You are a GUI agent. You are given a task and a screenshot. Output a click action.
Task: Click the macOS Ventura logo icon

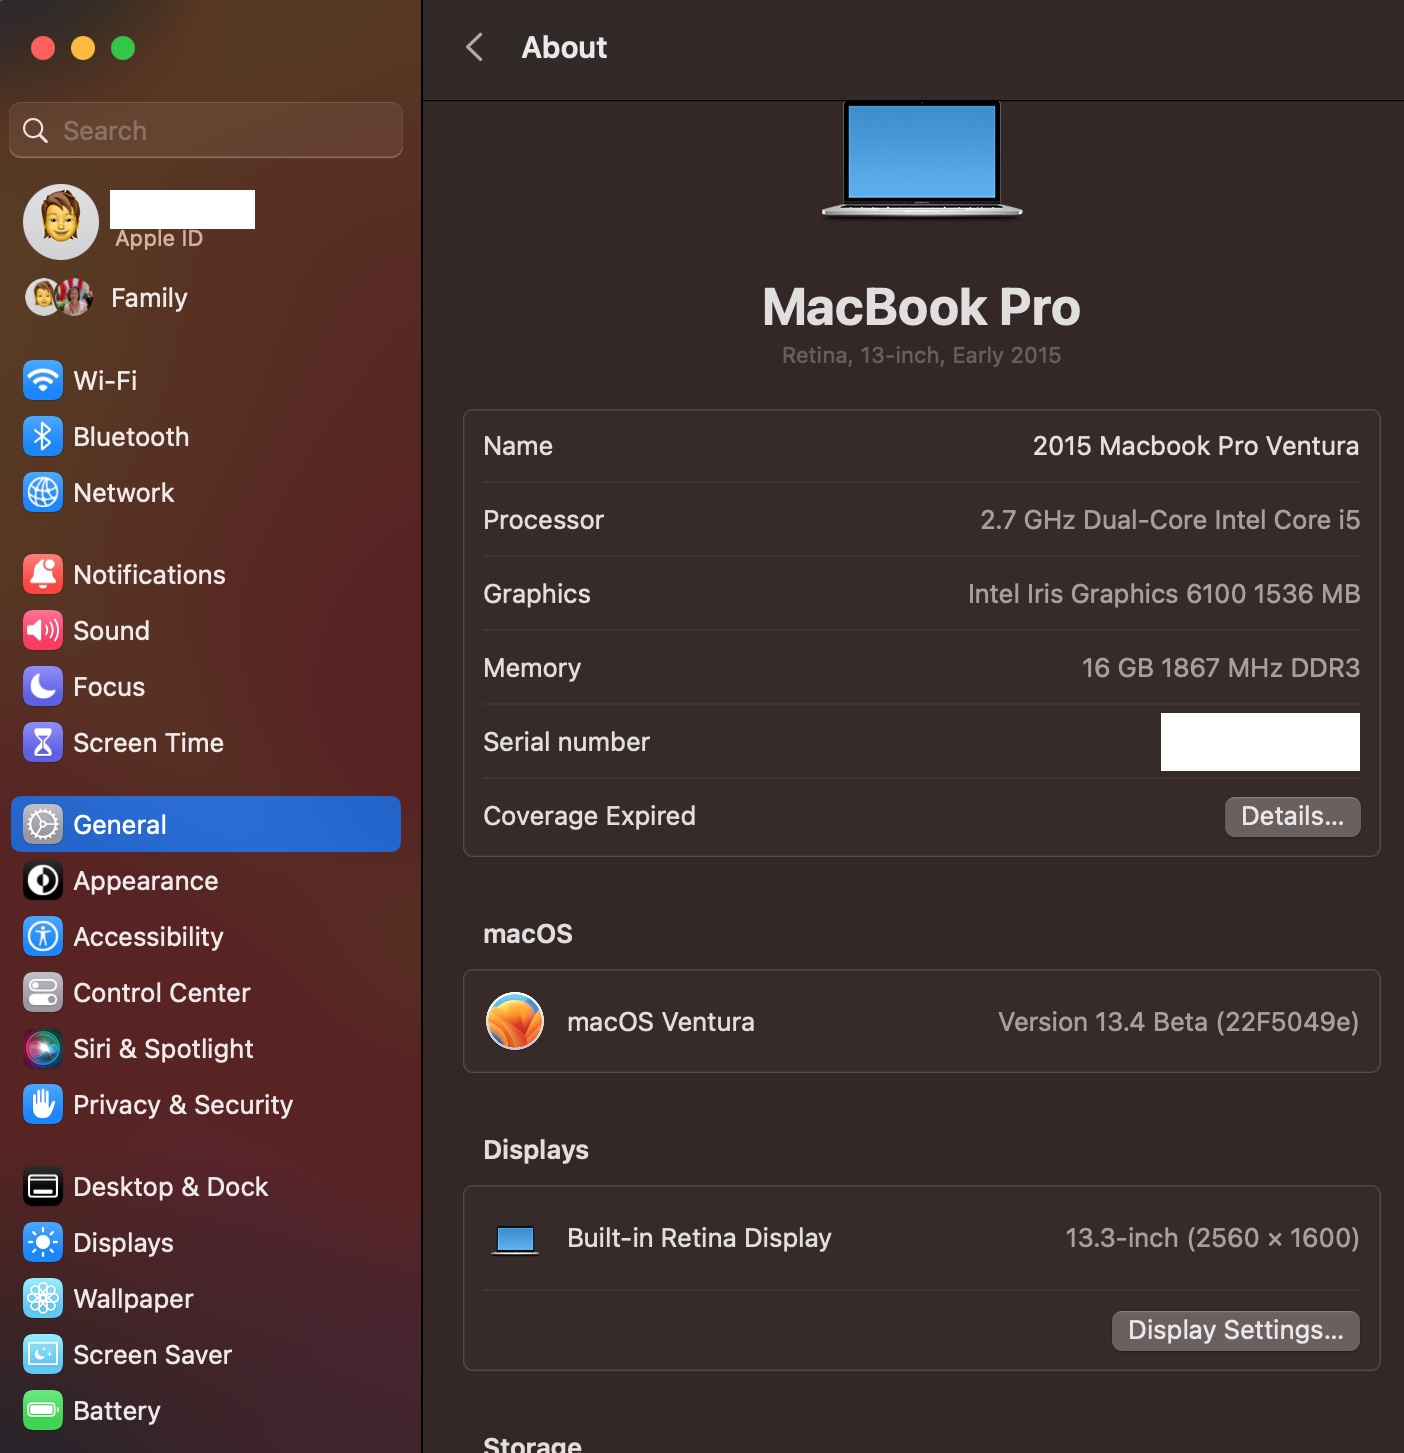[x=515, y=1021]
